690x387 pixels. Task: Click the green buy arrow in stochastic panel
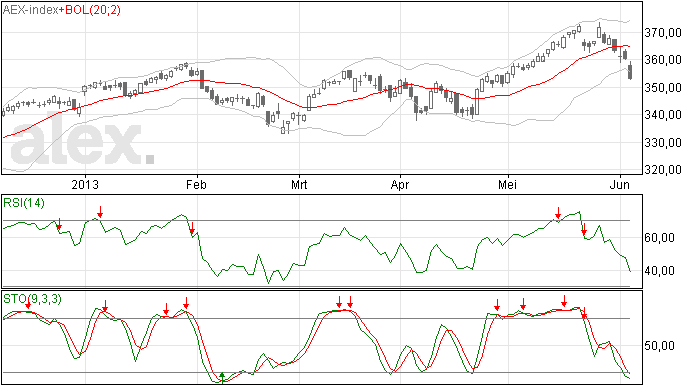click(x=222, y=378)
